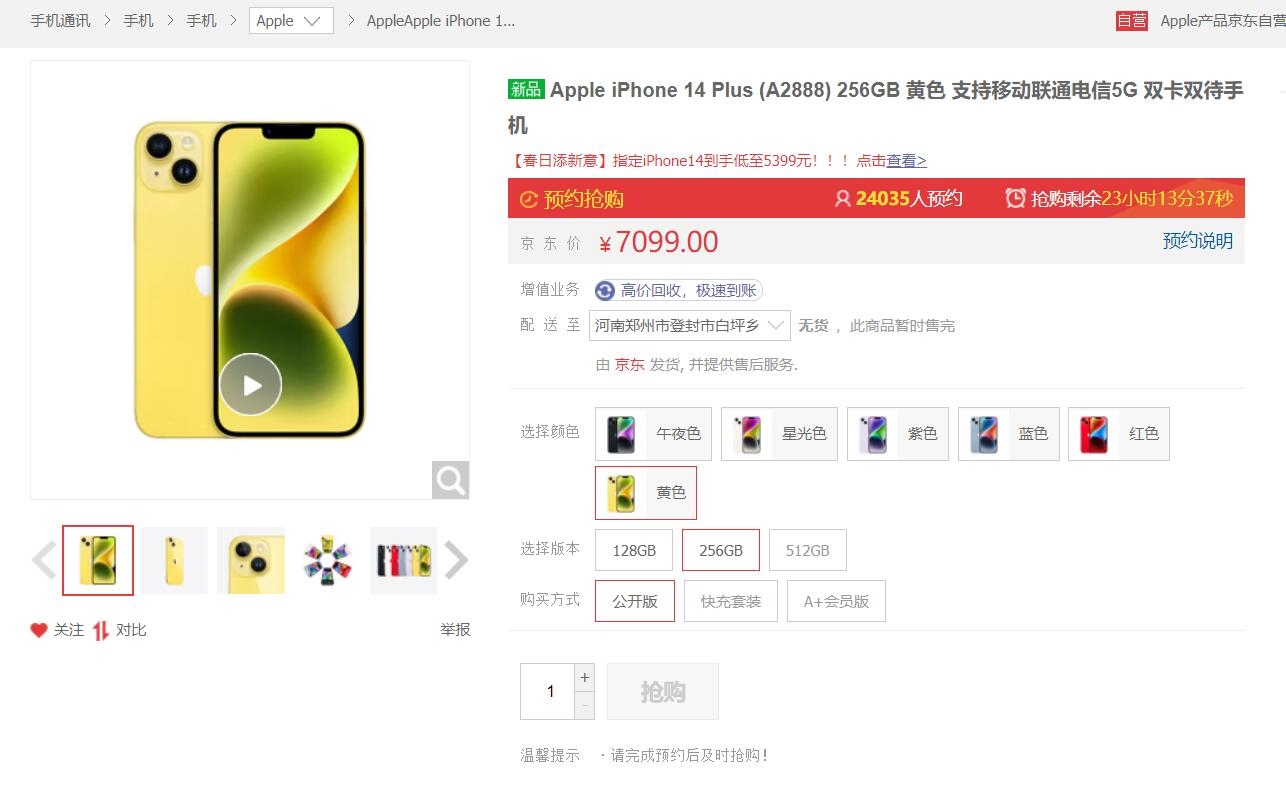Click the heart 关注 icon
The width and height of the screenshot is (1286, 805).
click(x=39, y=630)
